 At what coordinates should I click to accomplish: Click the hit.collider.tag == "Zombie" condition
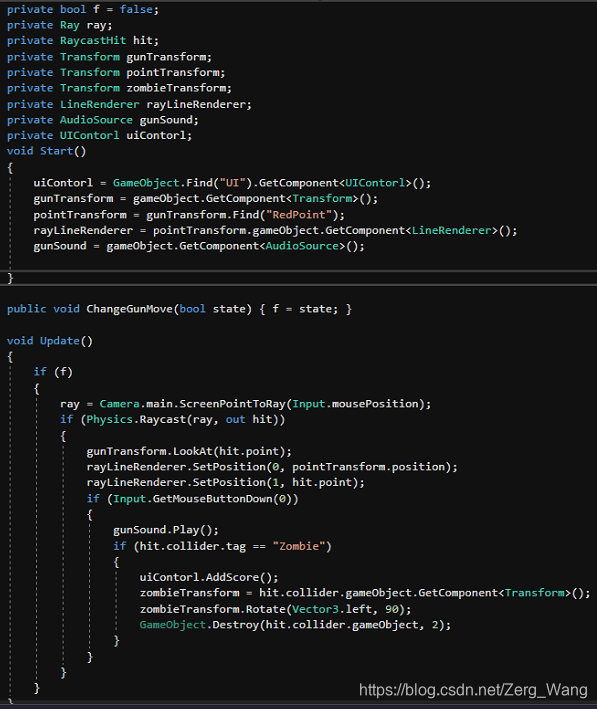coord(222,546)
